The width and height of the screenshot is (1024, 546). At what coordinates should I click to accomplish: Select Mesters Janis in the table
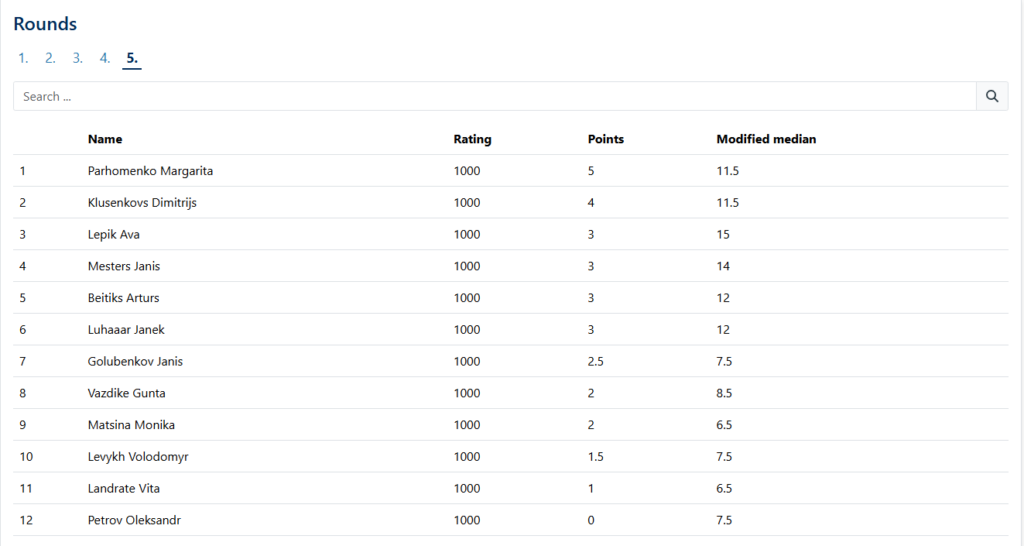(x=124, y=266)
